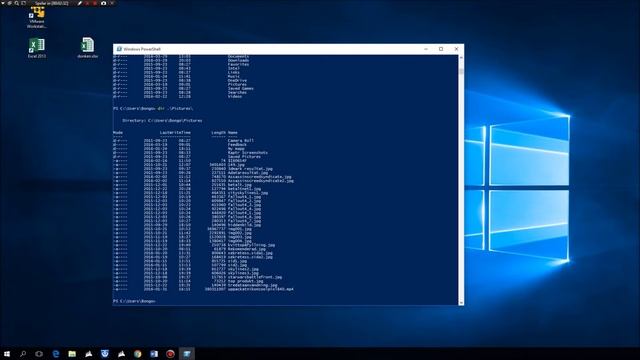Screen dimensions: 640x360
Task: Click the PowerShell vertical scrollbar thumb
Action: pos(461,71)
